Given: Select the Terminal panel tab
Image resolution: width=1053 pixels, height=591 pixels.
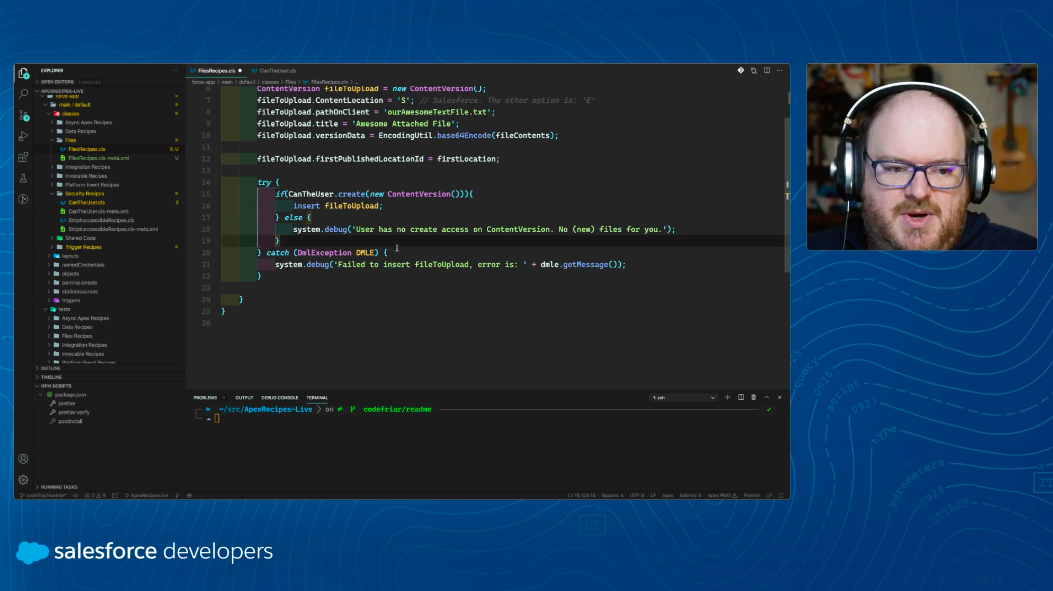Looking at the screenshot, I should [317, 398].
